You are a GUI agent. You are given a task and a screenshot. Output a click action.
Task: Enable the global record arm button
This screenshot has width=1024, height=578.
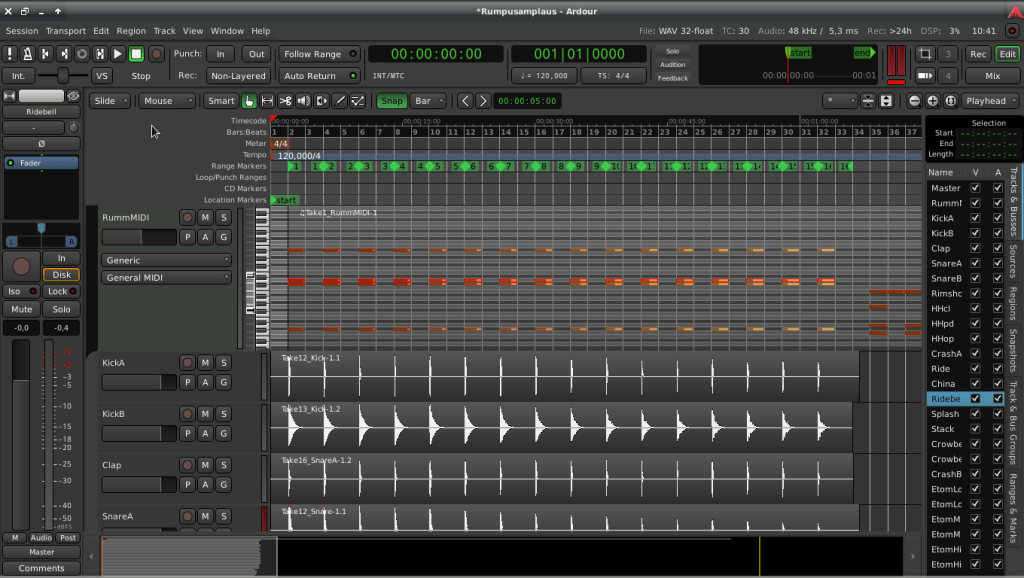[x=155, y=54]
